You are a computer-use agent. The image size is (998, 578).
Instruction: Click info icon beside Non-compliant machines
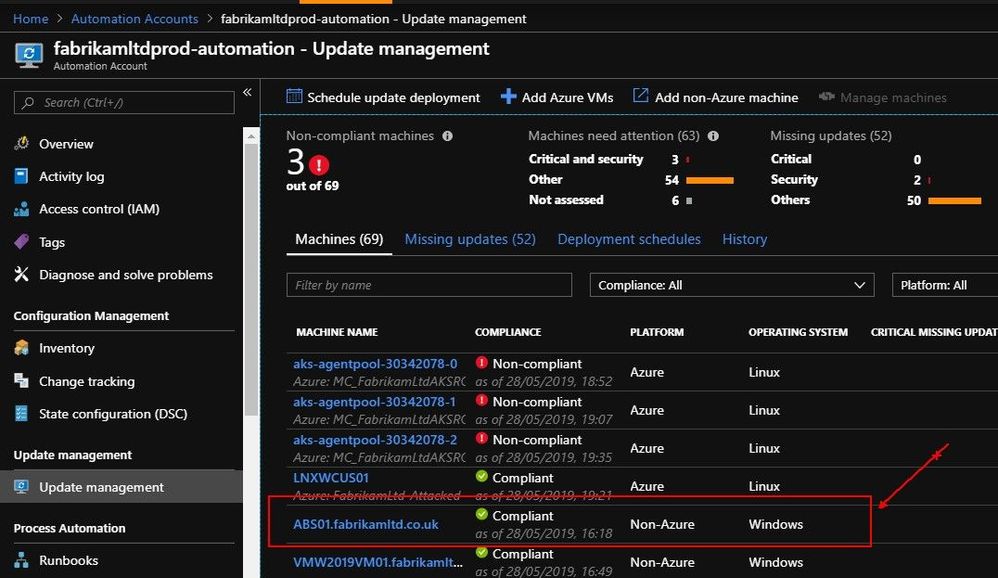pos(447,136)
